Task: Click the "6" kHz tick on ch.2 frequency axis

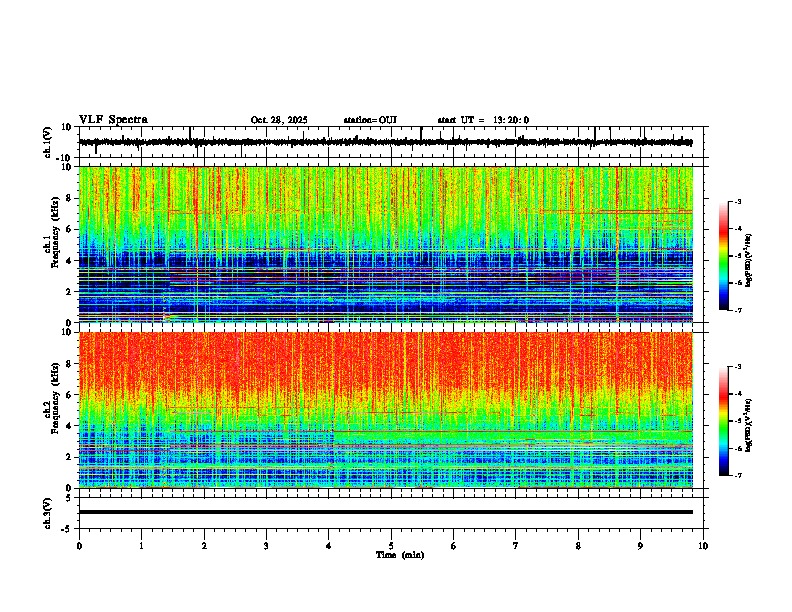Action: click(69, 395)
